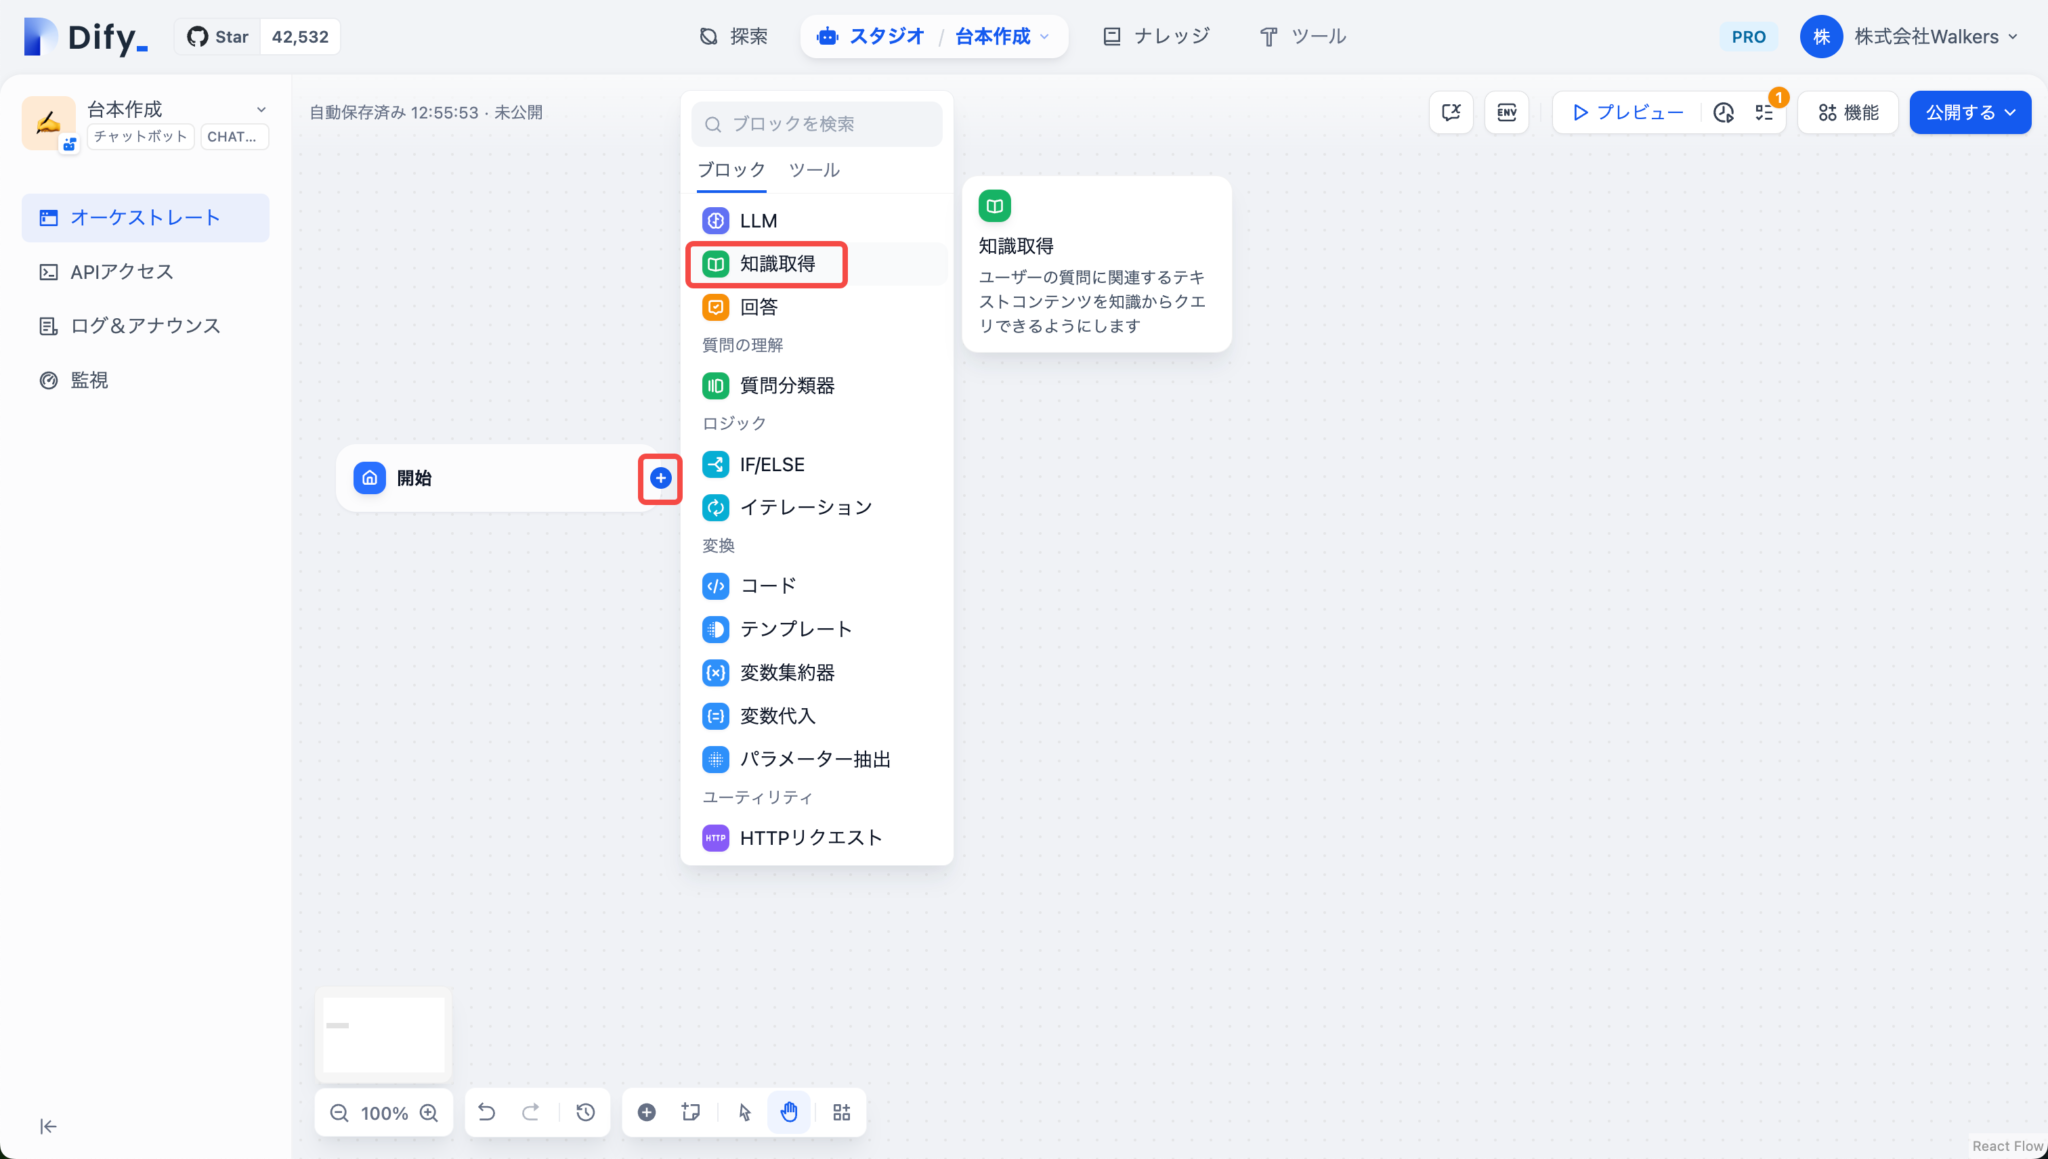Click the zoom-in magnifier icon
Image resolution: width=2048 pixels, height=1159 pixels.
click(430, 1112)
